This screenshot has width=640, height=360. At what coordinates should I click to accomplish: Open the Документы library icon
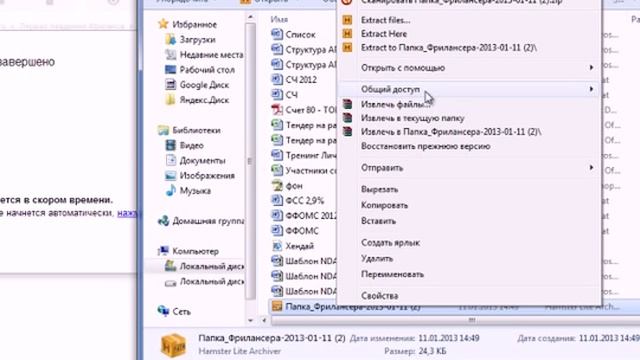click(170, 160)
